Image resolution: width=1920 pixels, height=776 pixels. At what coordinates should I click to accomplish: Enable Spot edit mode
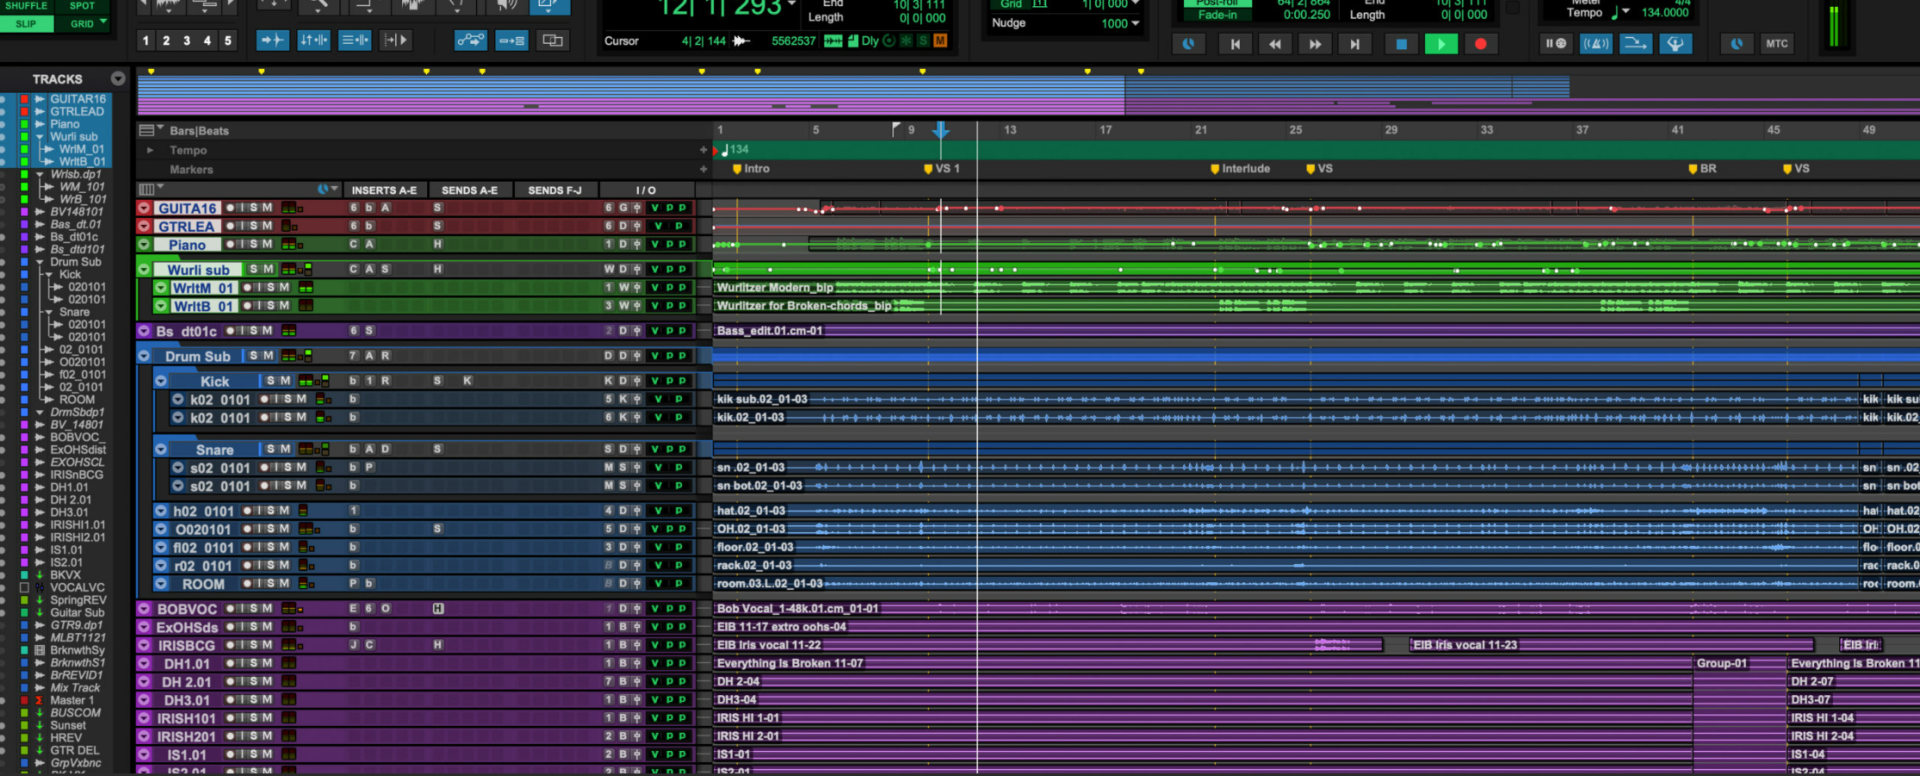(x=82, y=6)
